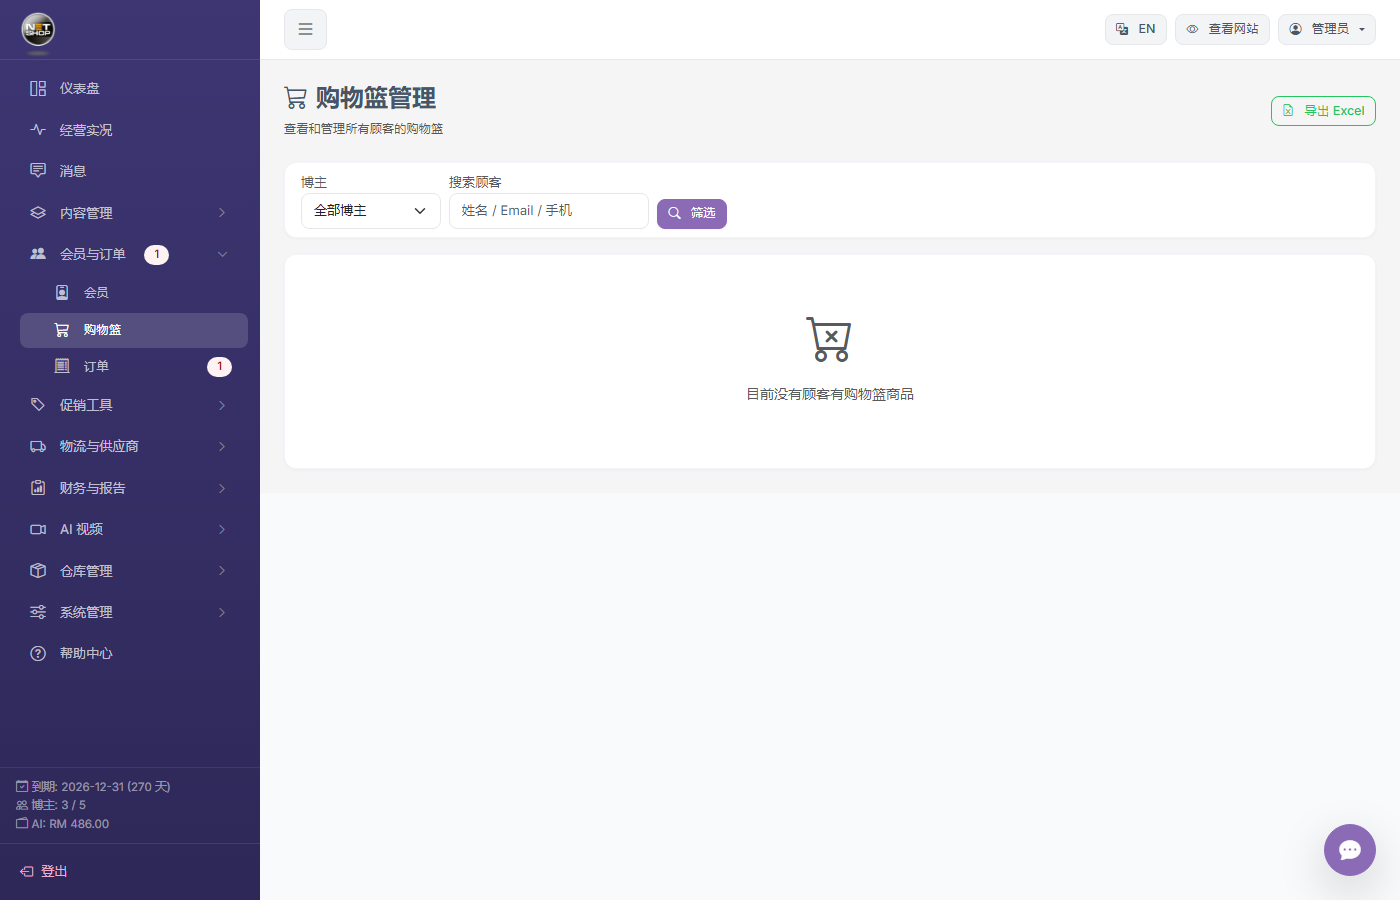Viewport: 1400px width, 900px height.
Task: Click the camera icon beside AI 视频
Action: pos(38,529)
